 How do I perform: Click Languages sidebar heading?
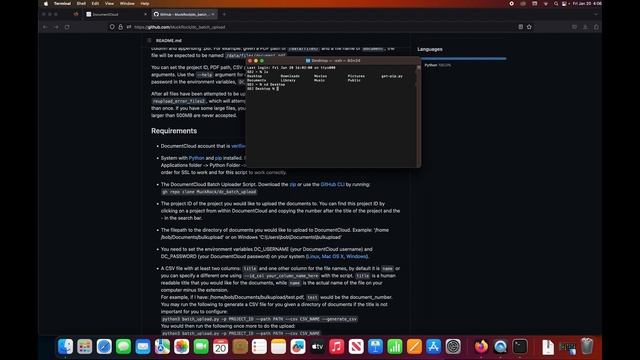click(x=430, y=49)
